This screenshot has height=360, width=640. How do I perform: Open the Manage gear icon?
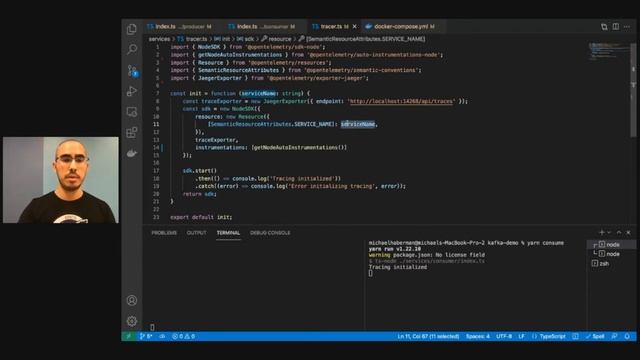tap(131, 321)
